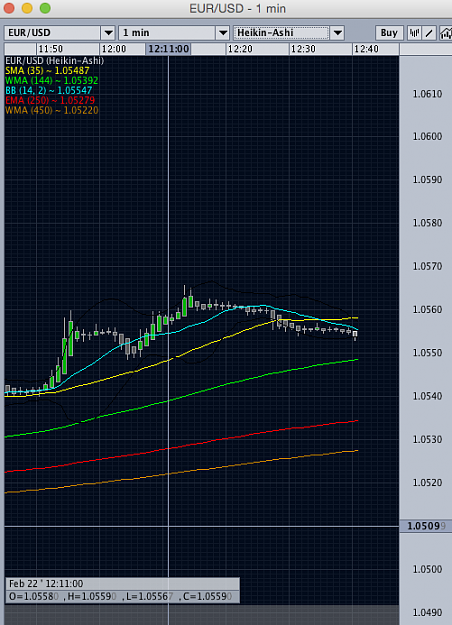Click the EMA (250) indicator legend
Screen dimensions: 452x625
click(x=50, y=100)
